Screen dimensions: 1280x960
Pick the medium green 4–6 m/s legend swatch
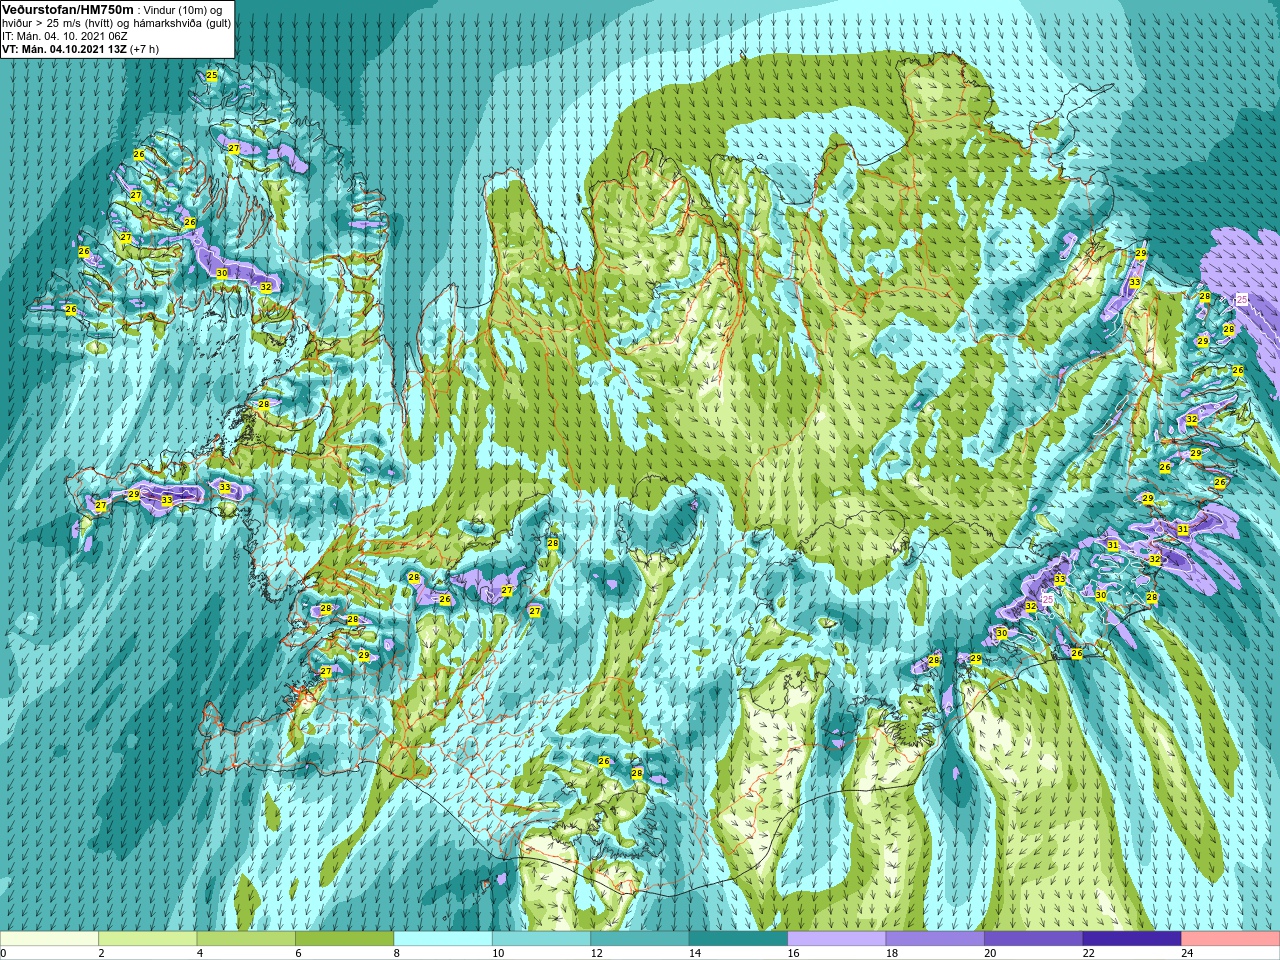[246, 939]
